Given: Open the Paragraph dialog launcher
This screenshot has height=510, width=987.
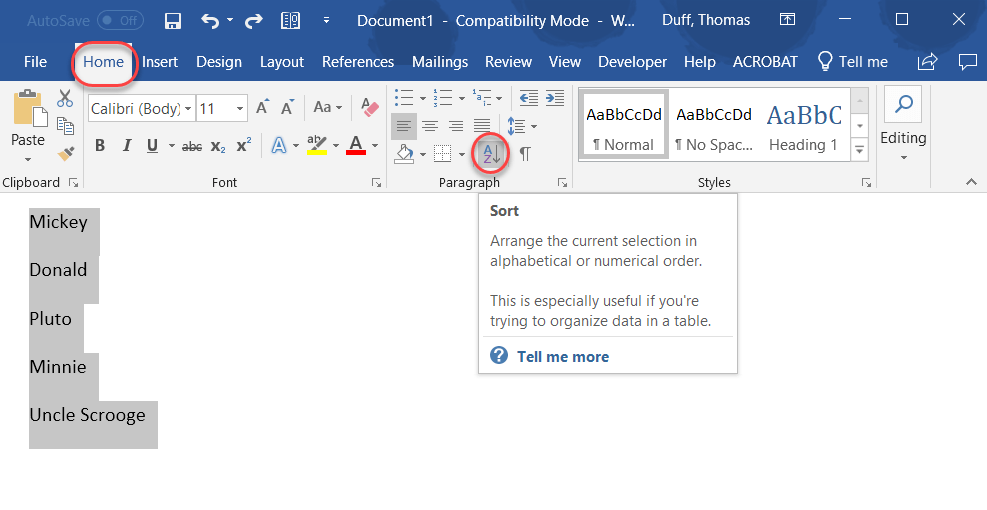Looking at the screenshot, I should click(562, 183).
